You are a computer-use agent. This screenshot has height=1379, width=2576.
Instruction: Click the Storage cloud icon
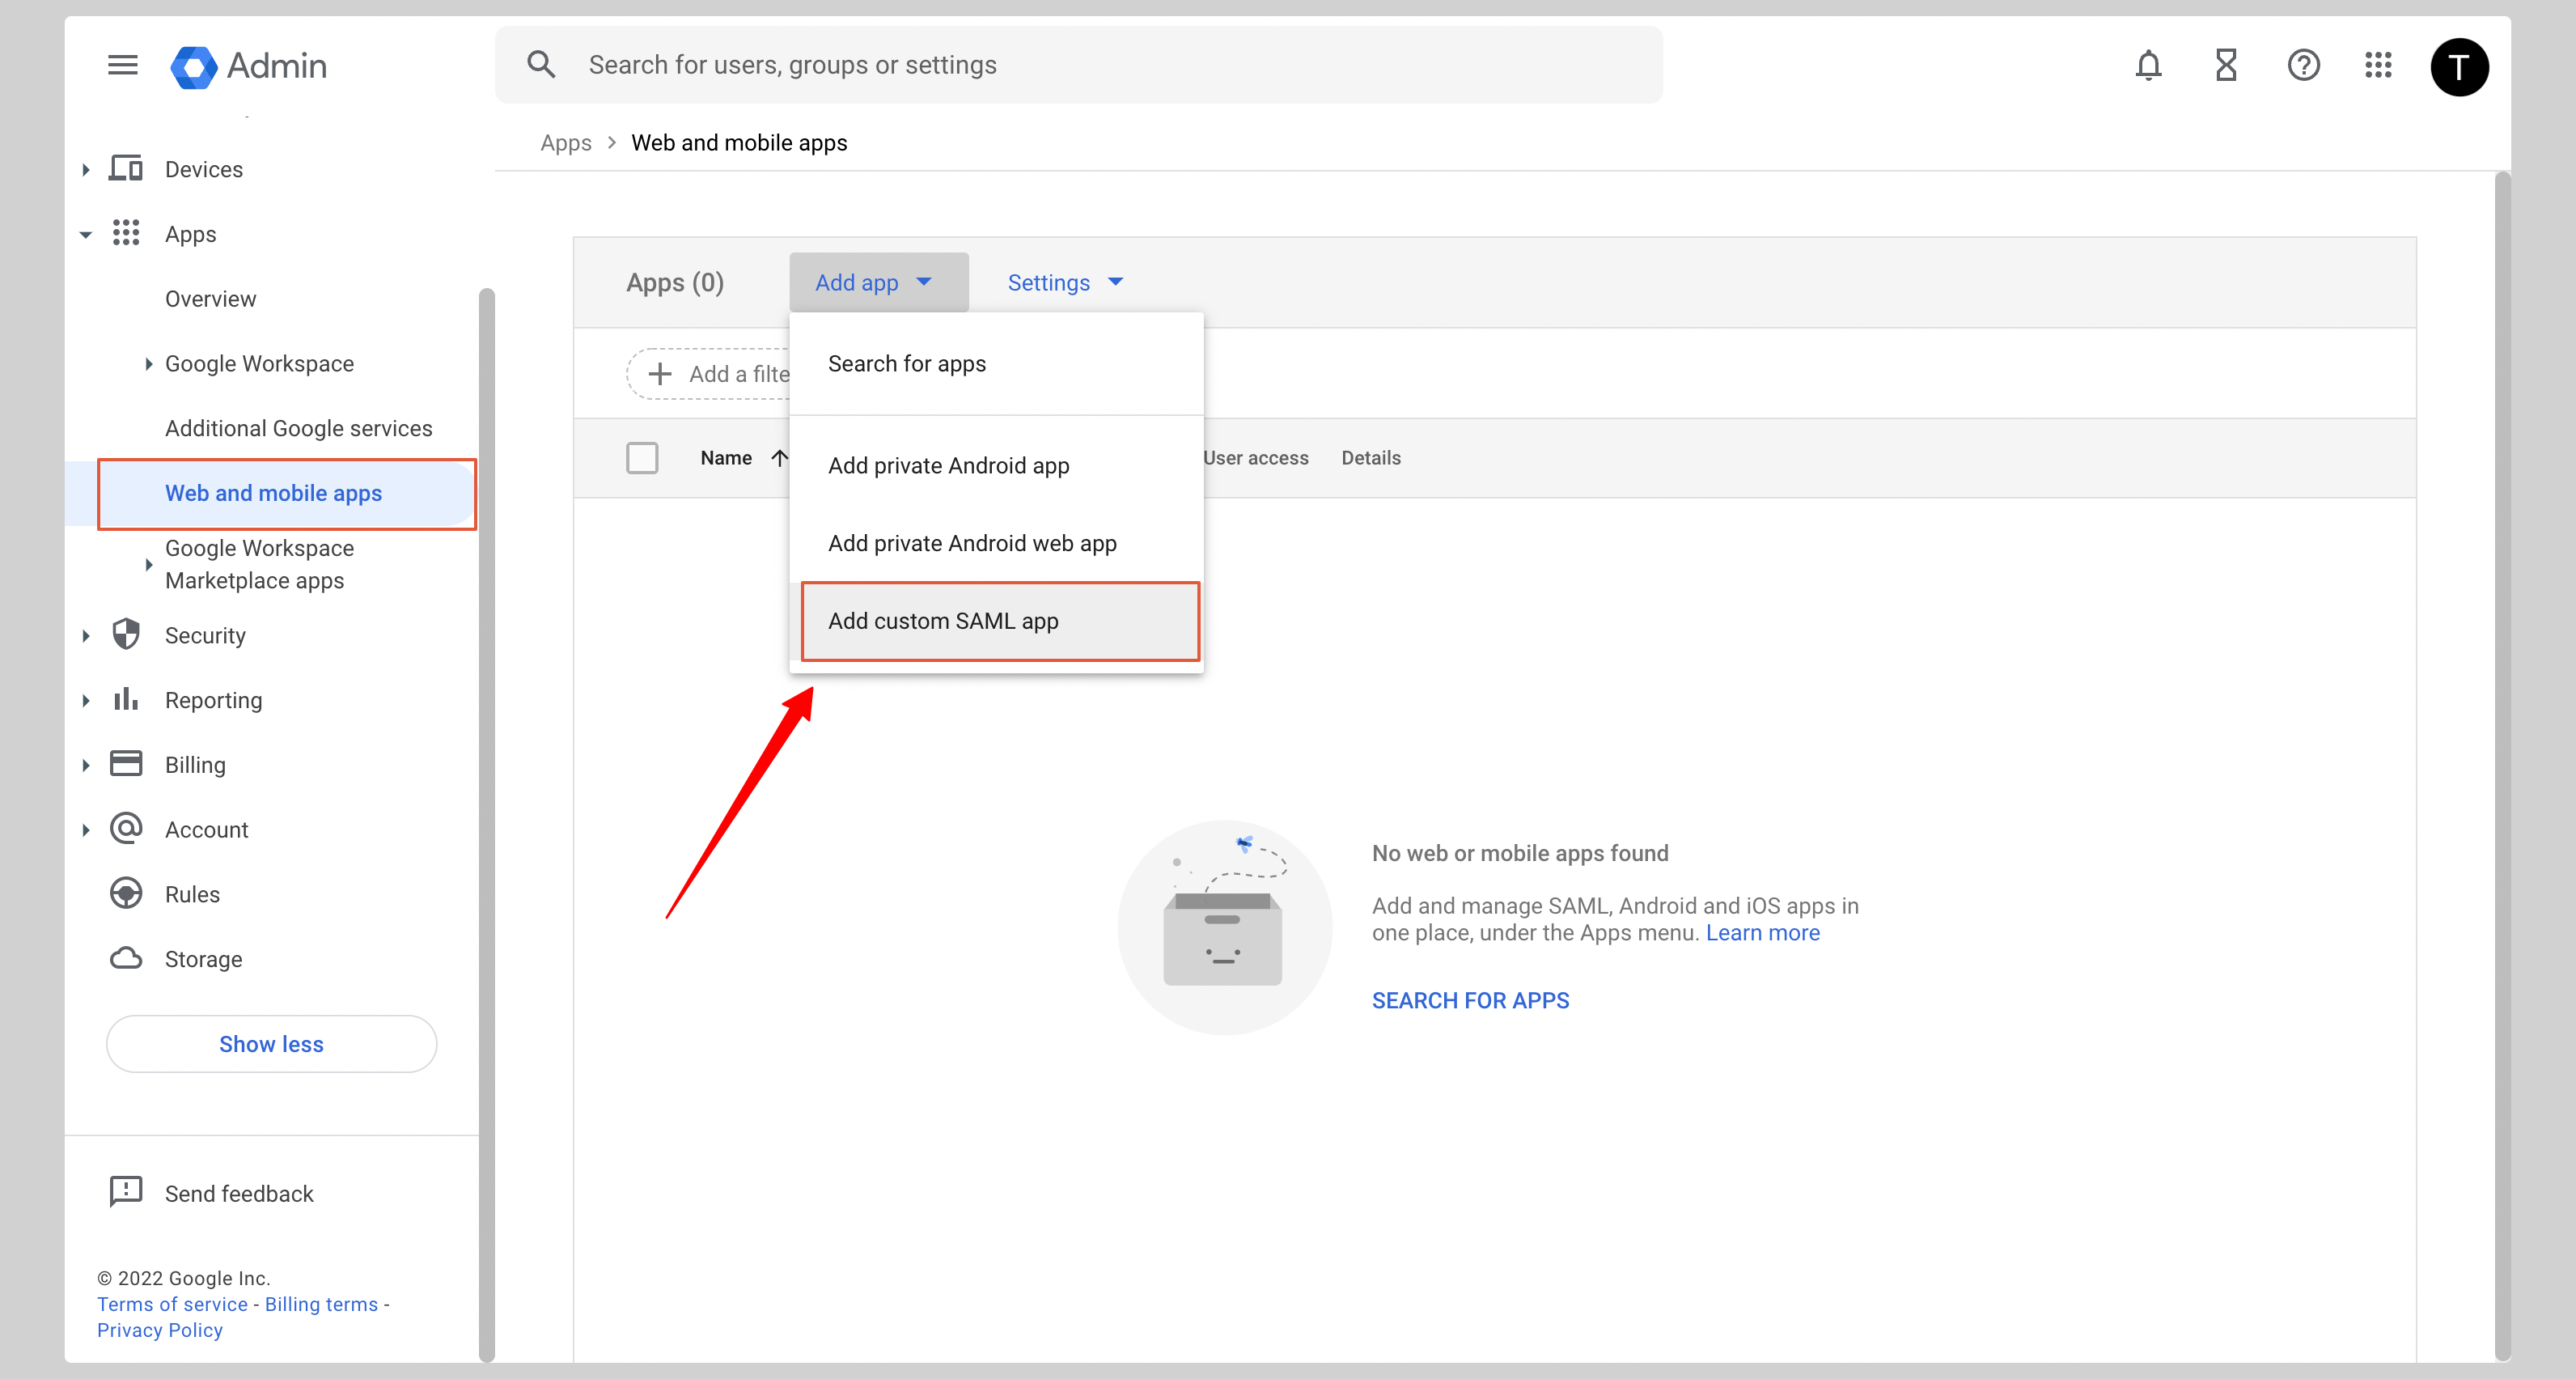click(125, 958)
